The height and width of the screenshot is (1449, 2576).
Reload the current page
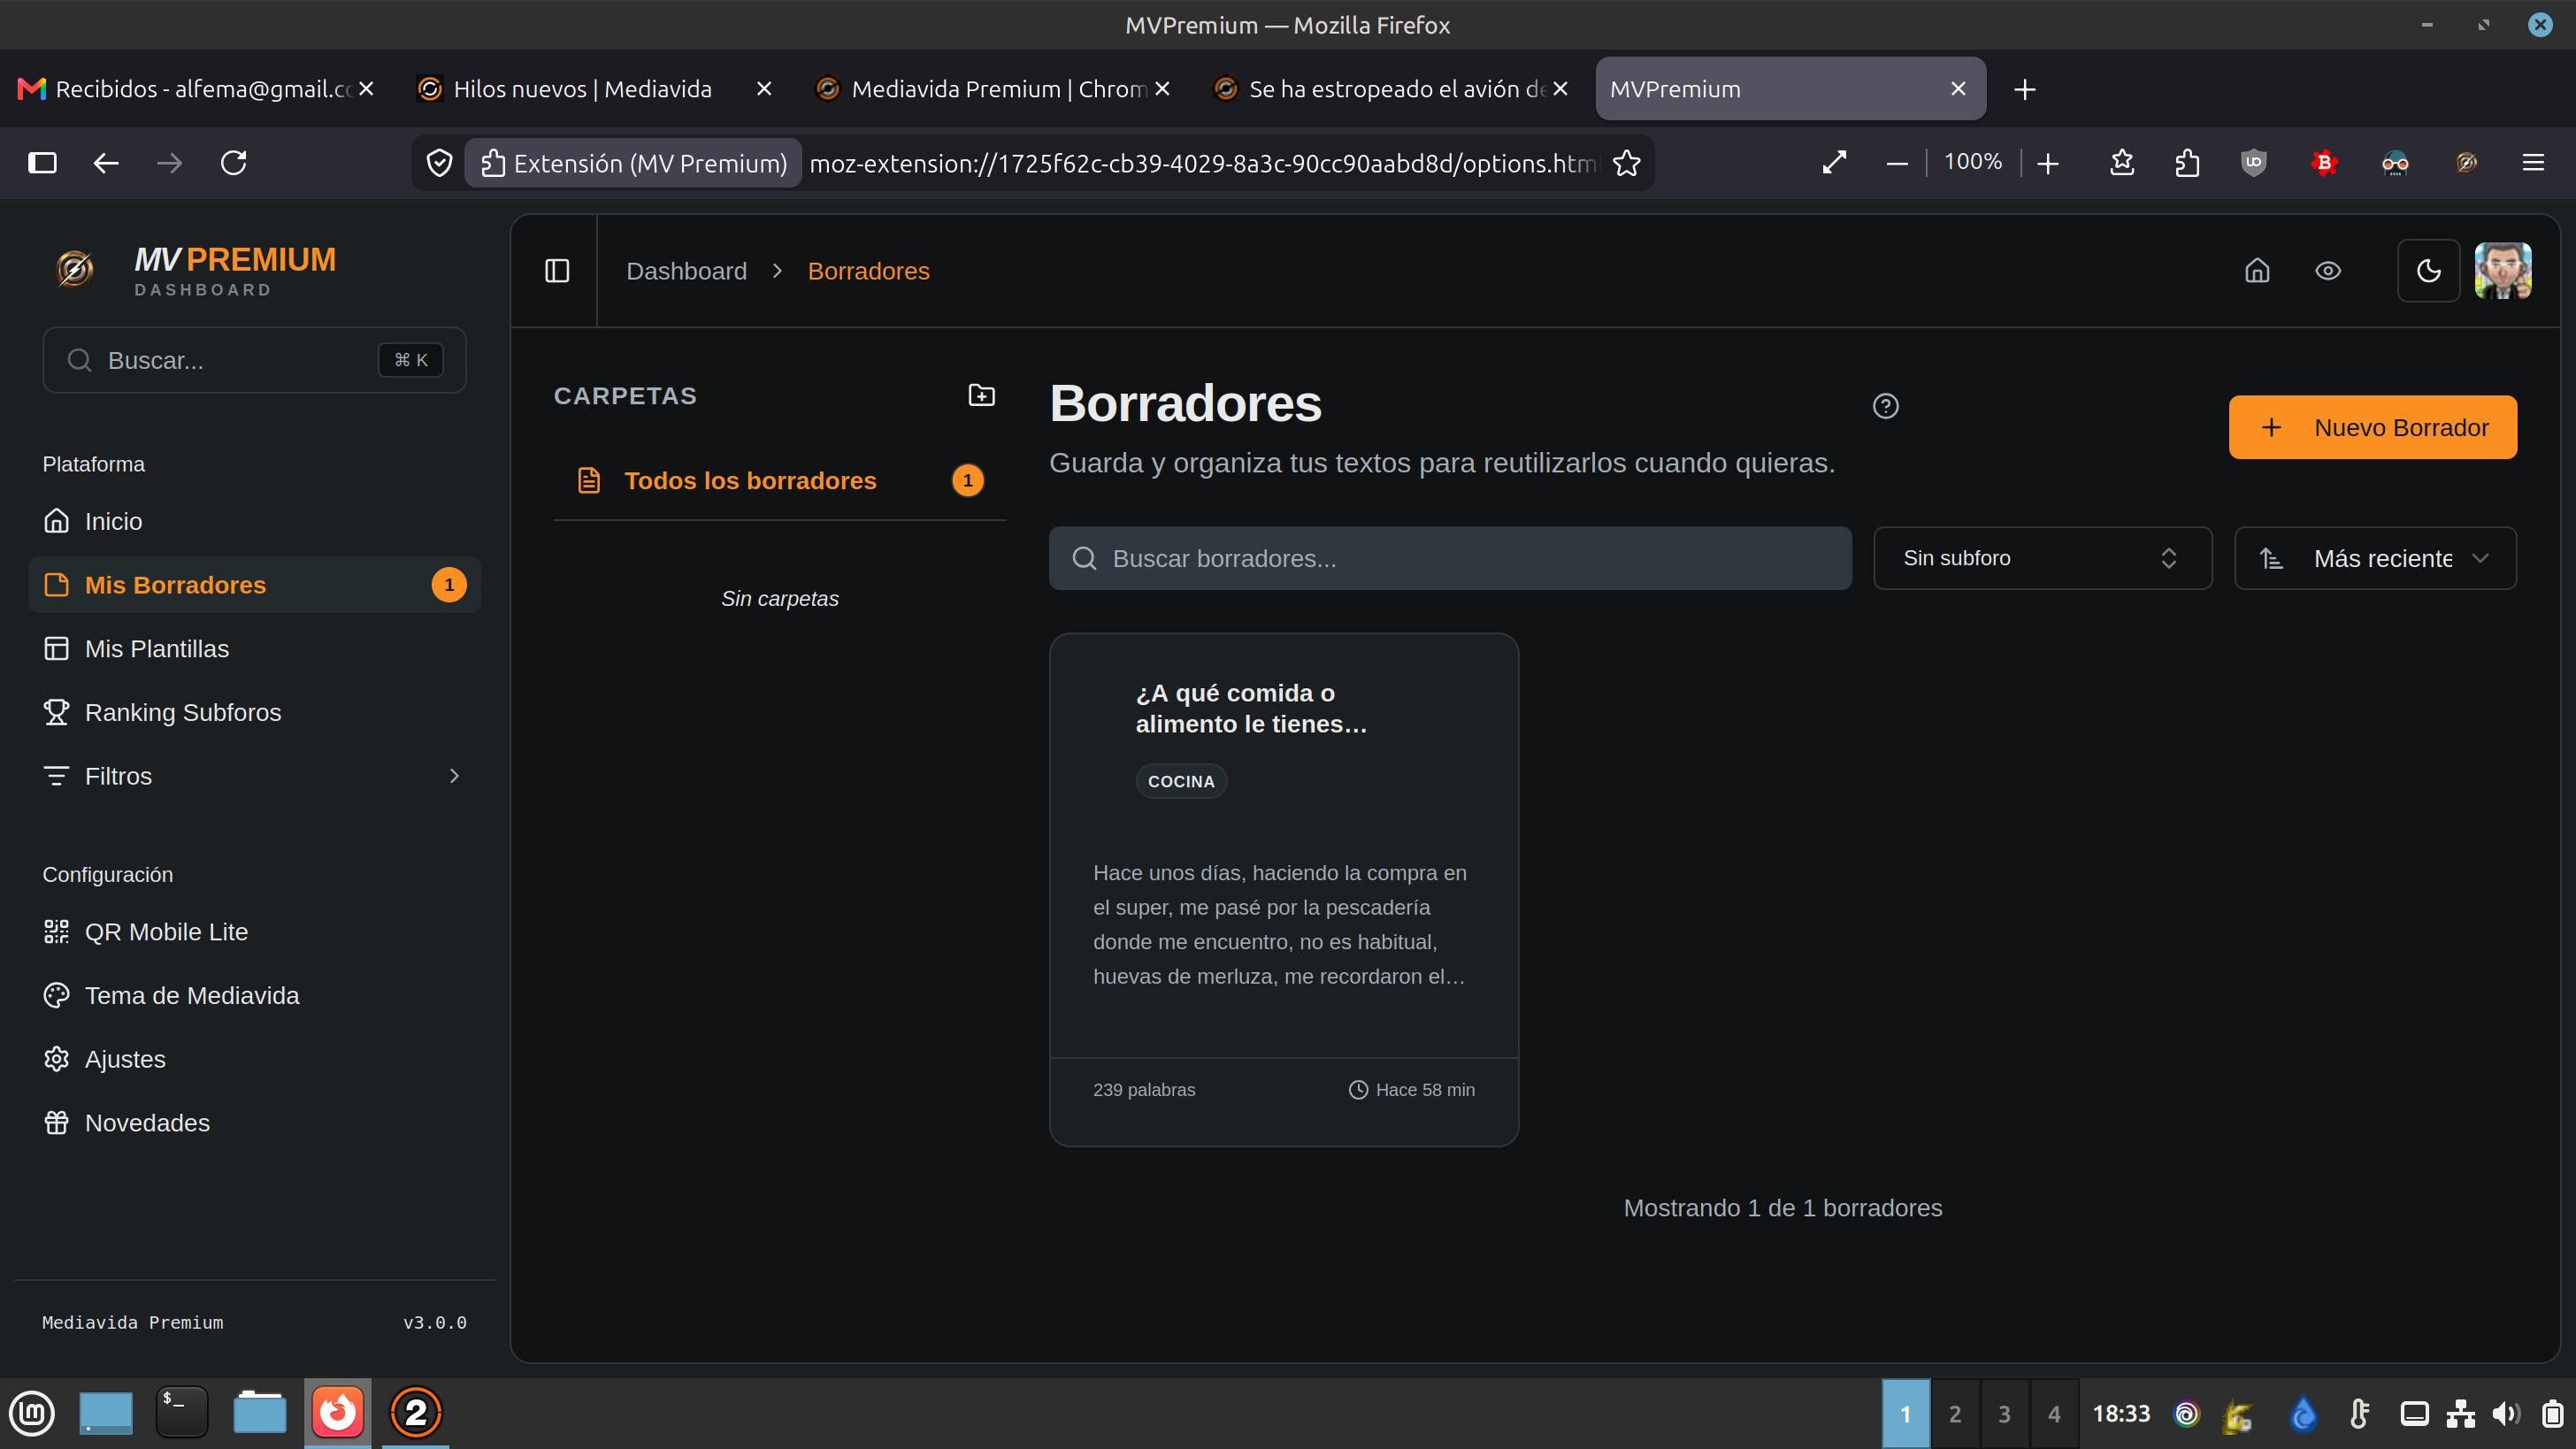pyautogui.click(x=234, y=163)
